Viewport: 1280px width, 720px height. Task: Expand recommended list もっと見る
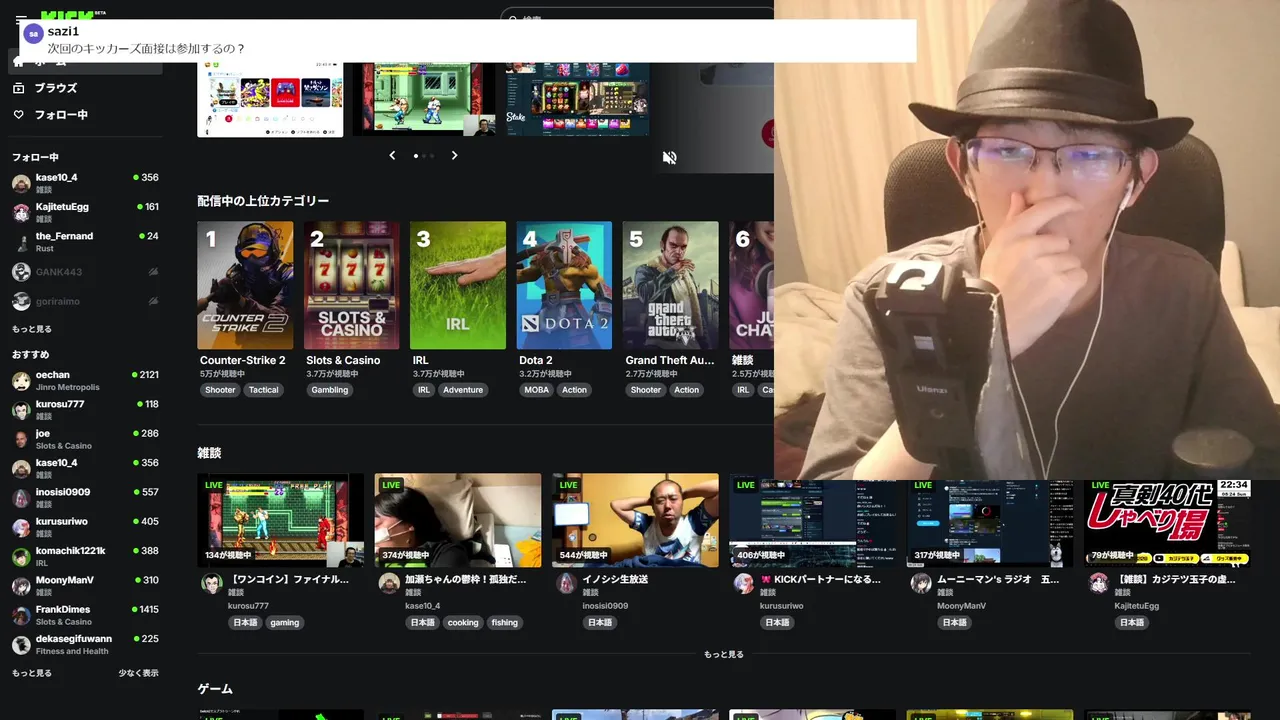tap(32, 673)
